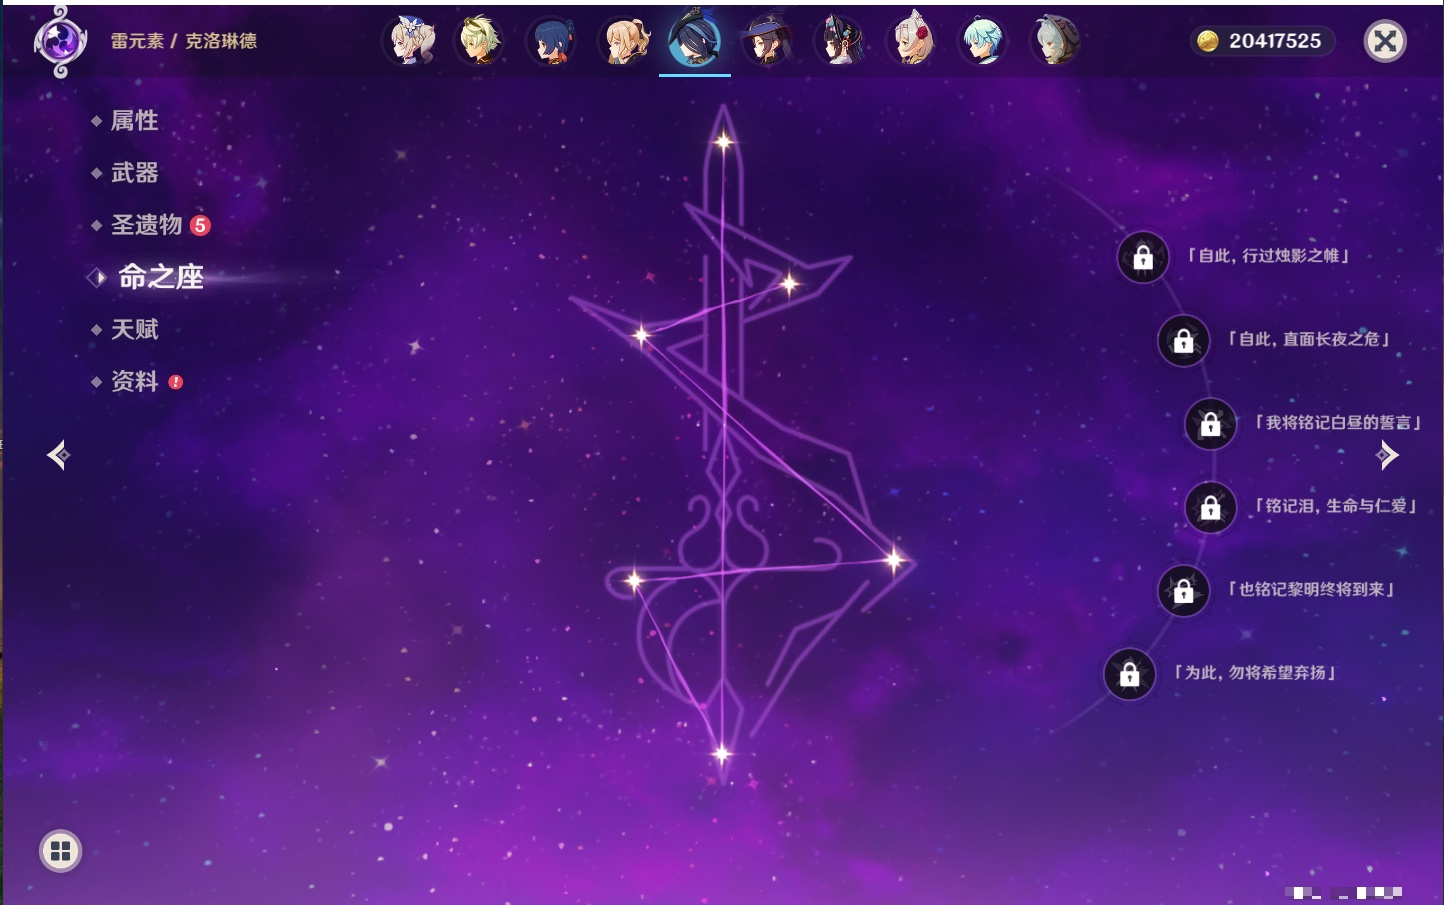Close the character screen with X
Image resolution: width=1444 pixels, height=905 pixels.
click(x=1385, y=41)
